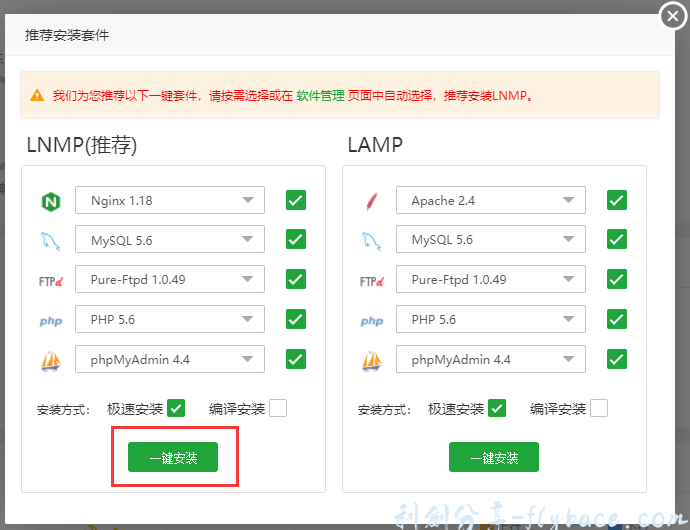
Task: Click the MySQL dolphin icon under LNMP
Action: click(x=50, y=241)
